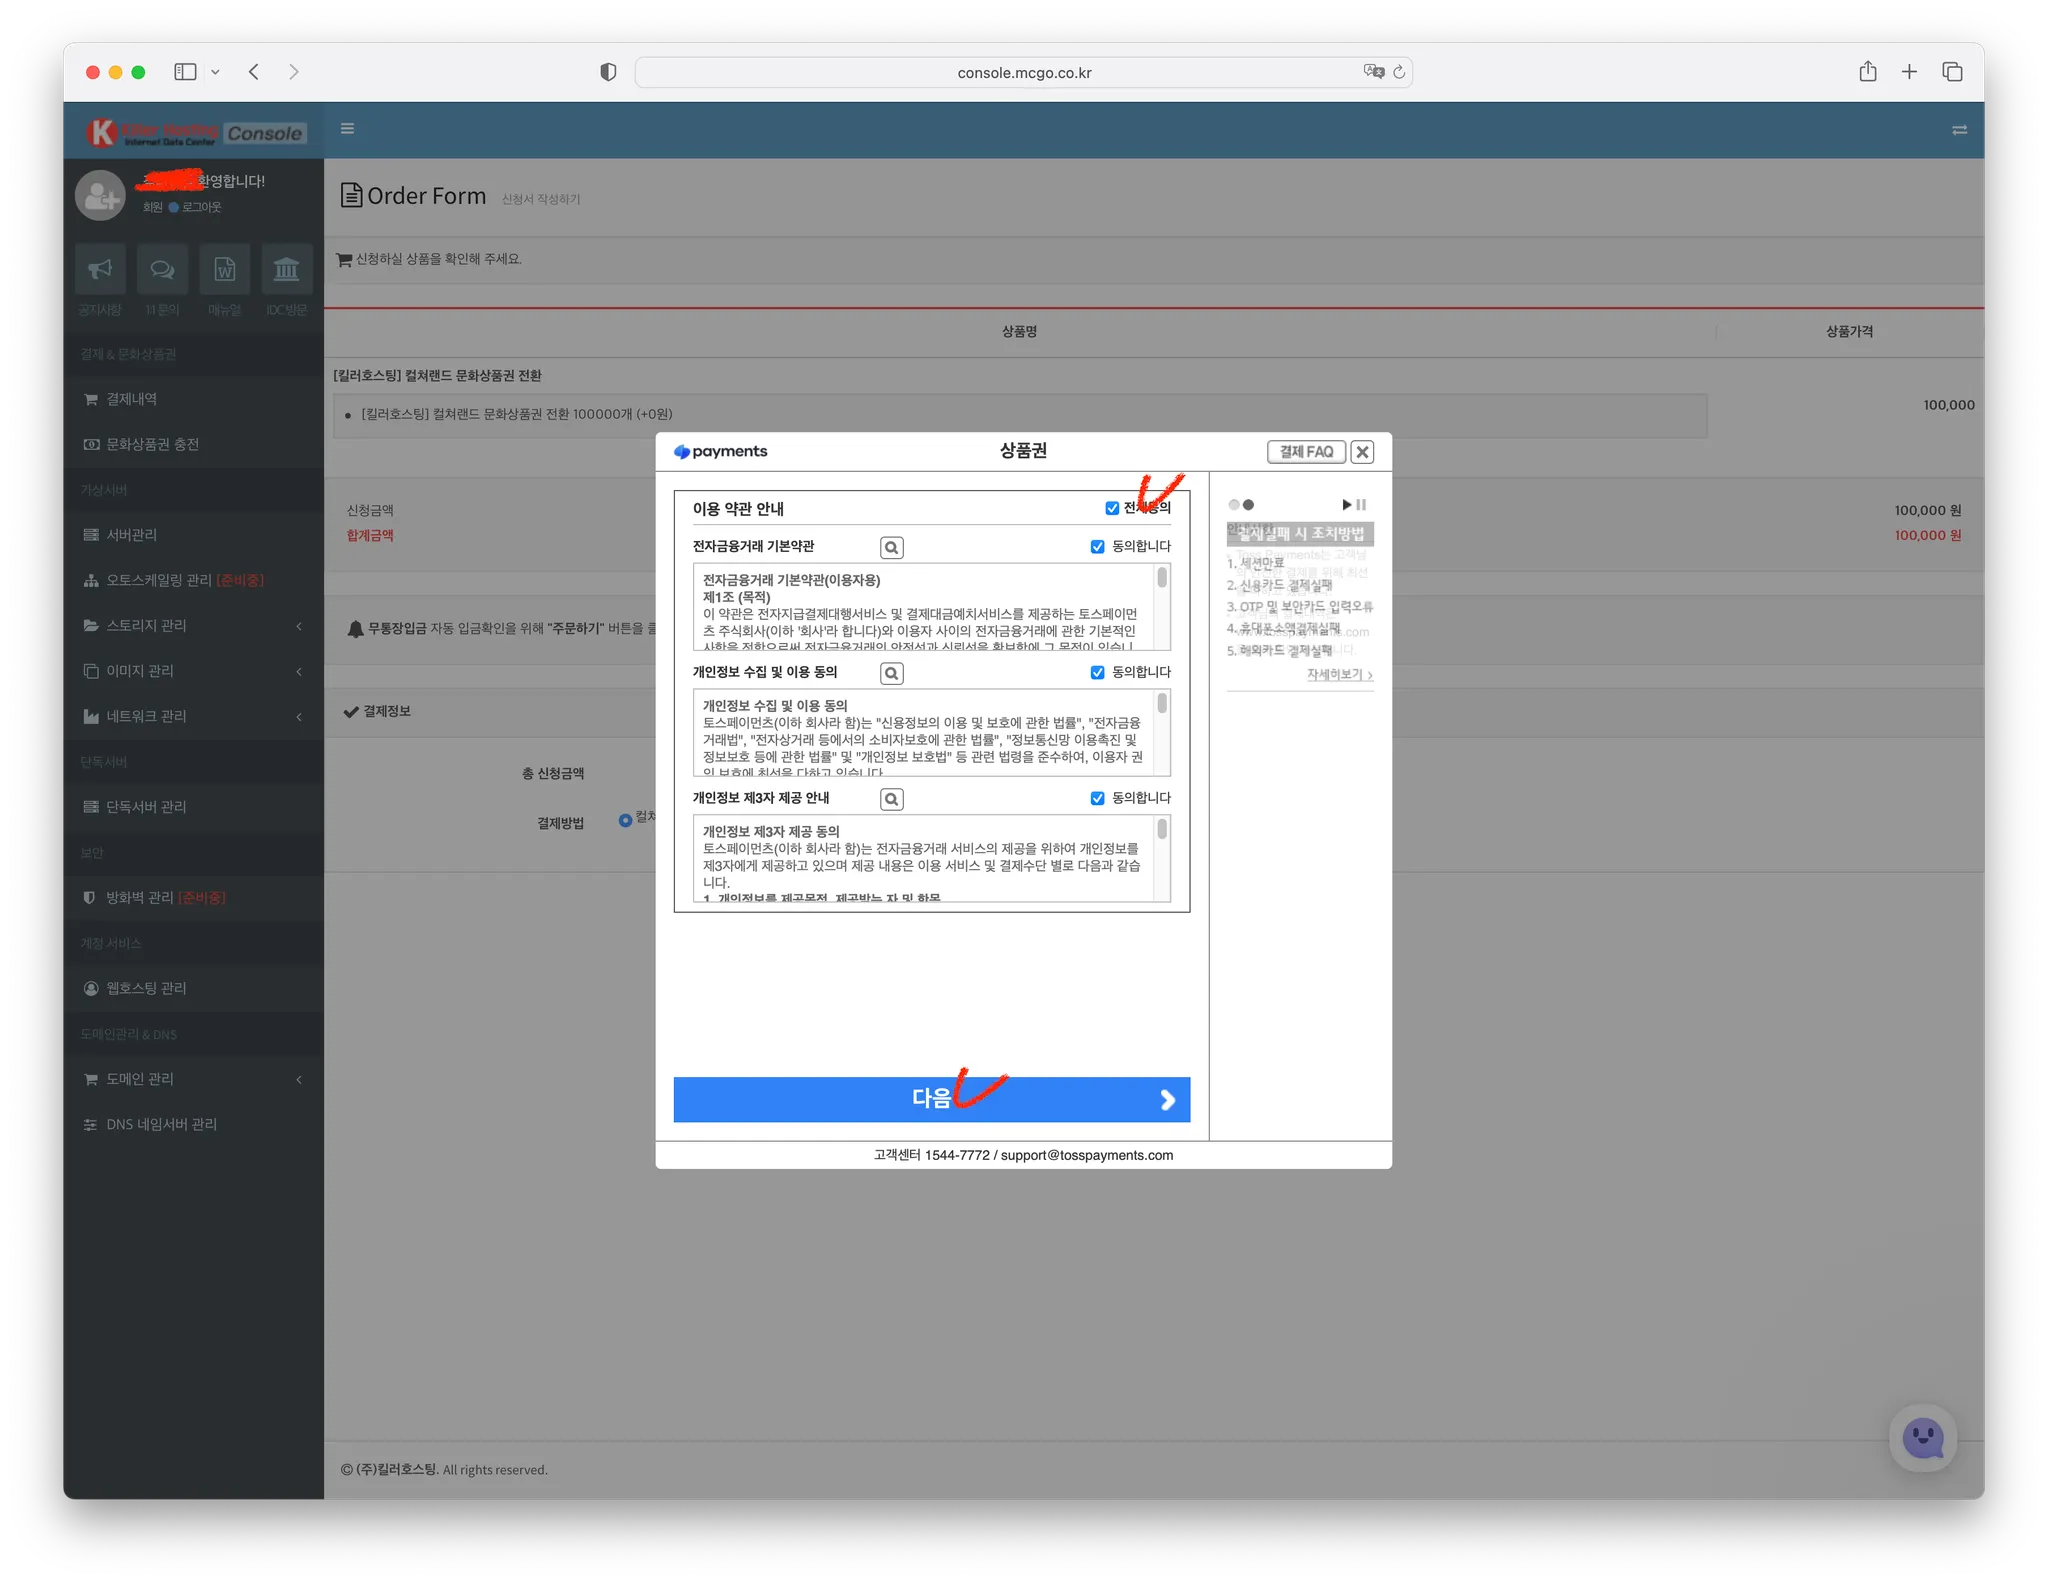
Task: Open 결제내역 in sidebar
Action: (x=131, y=399)
